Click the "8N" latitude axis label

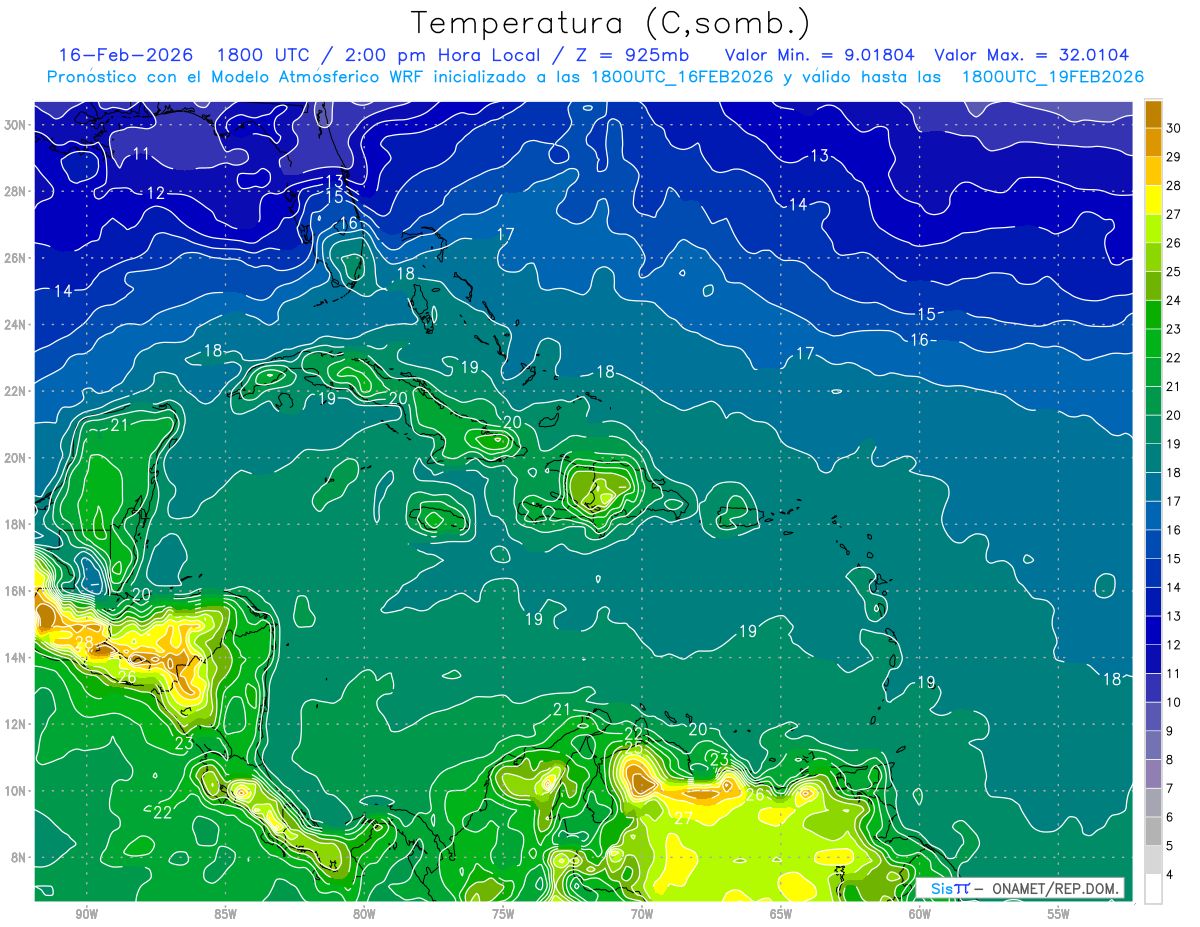point(20,857)
